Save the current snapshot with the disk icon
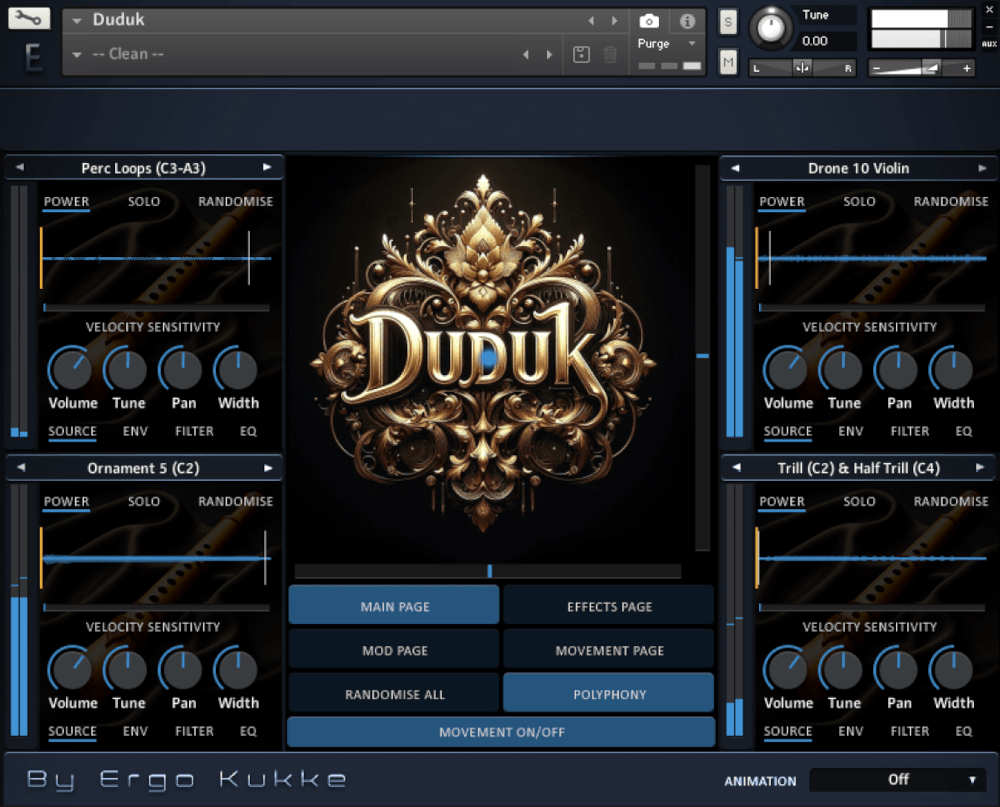The image size is (1000, 807). (x=581, y=55)
